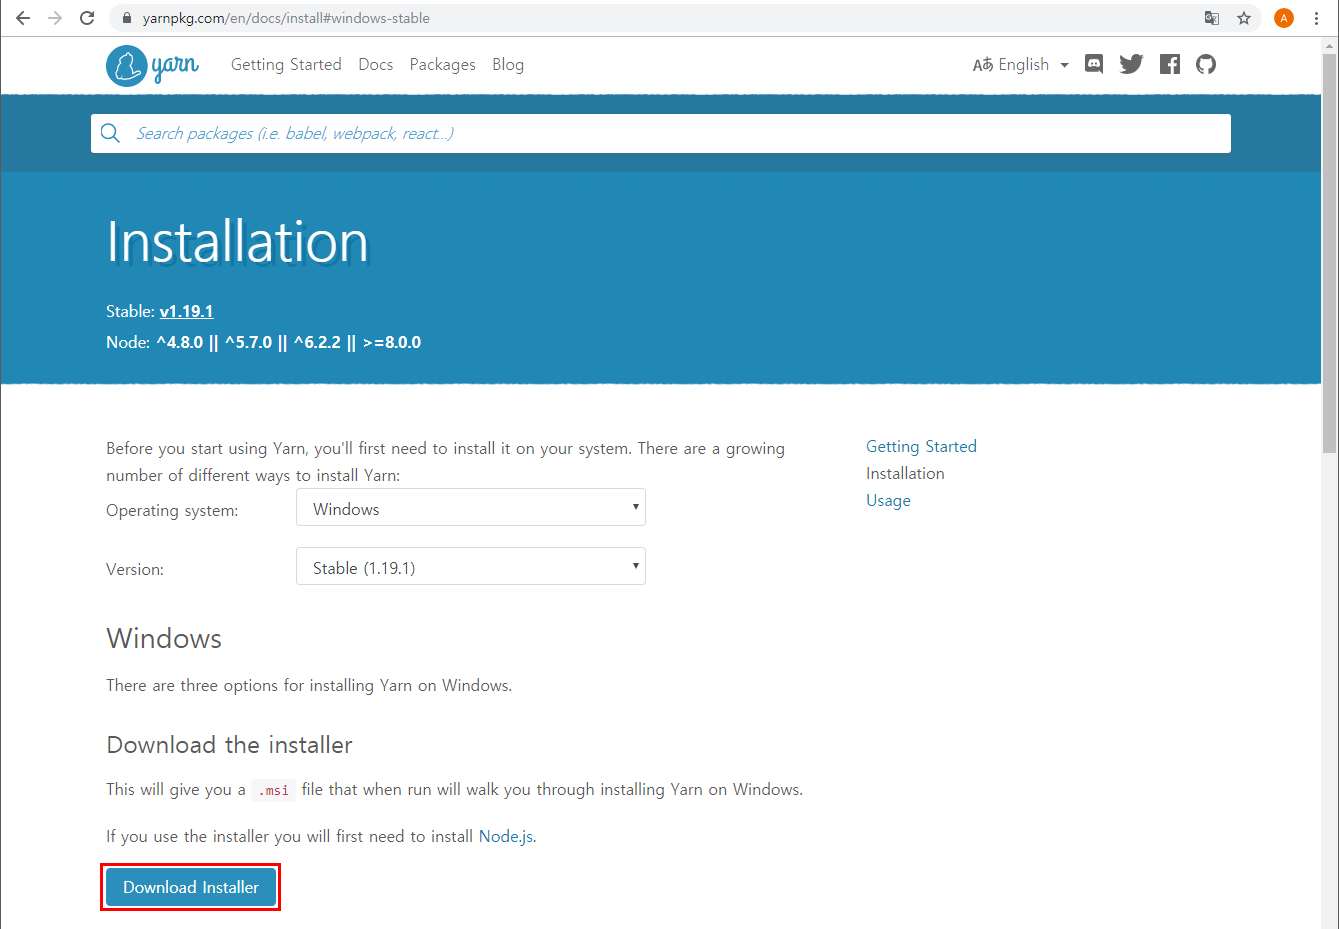
Task: Click the browser address bar URL
Action: tap(286, 18)
